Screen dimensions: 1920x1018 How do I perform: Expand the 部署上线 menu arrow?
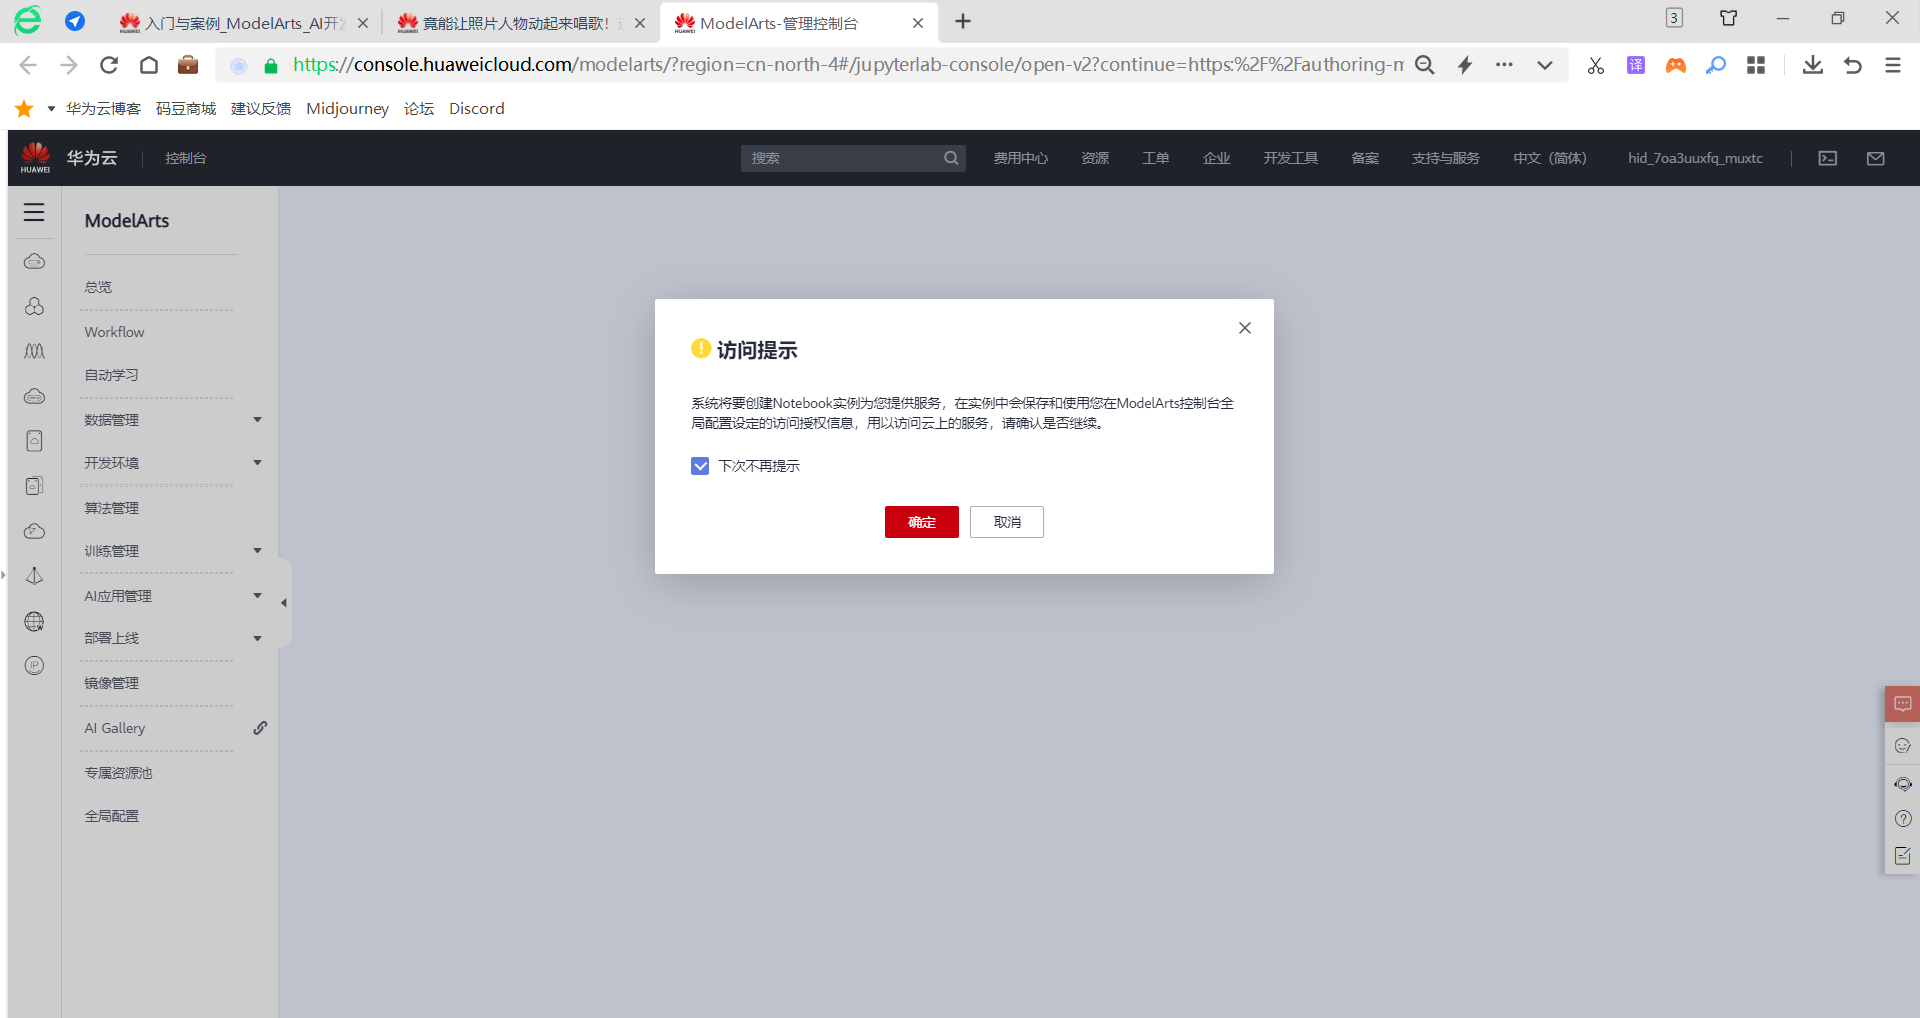[258, 638]
